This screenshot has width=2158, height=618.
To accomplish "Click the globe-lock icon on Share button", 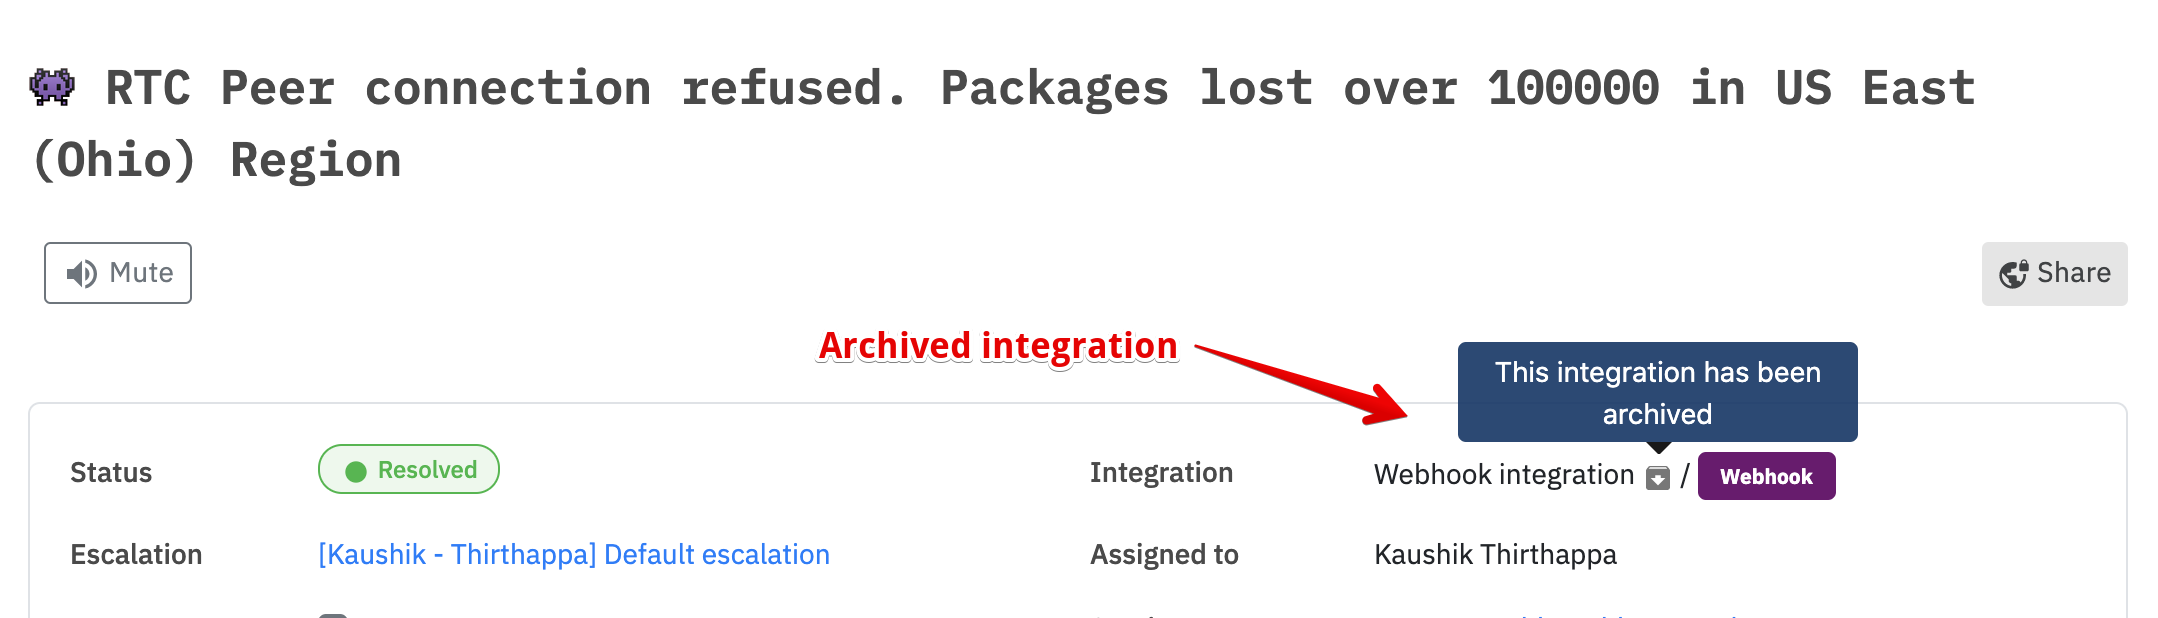I will [2013, 274].
